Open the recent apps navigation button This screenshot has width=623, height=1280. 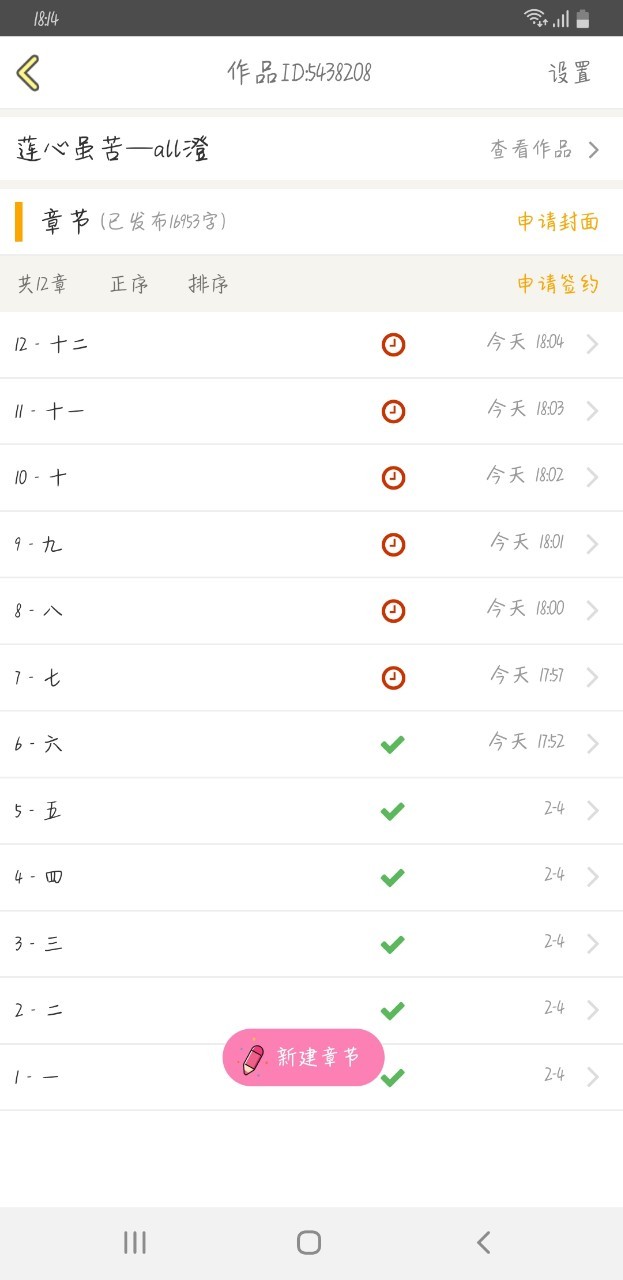point(135,1242)
